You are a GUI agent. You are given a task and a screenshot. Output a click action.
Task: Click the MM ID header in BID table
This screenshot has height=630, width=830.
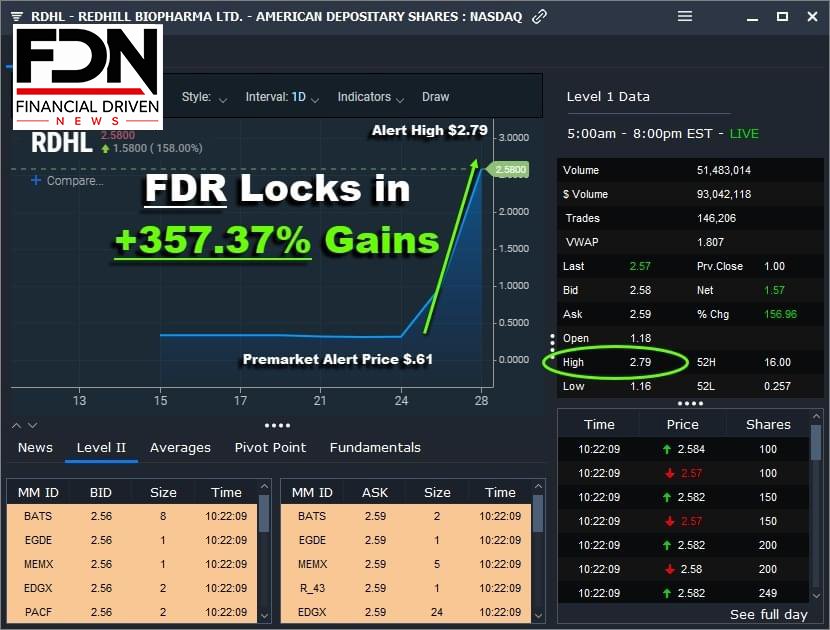38,492
